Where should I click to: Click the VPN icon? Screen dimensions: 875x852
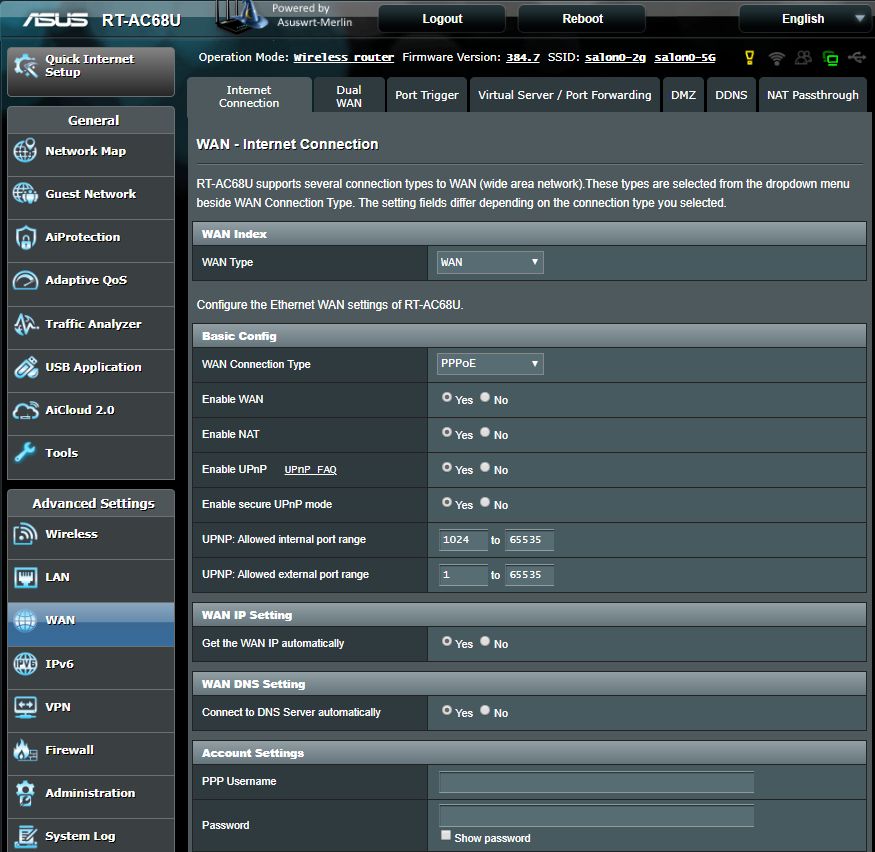(x=25, y=707)
